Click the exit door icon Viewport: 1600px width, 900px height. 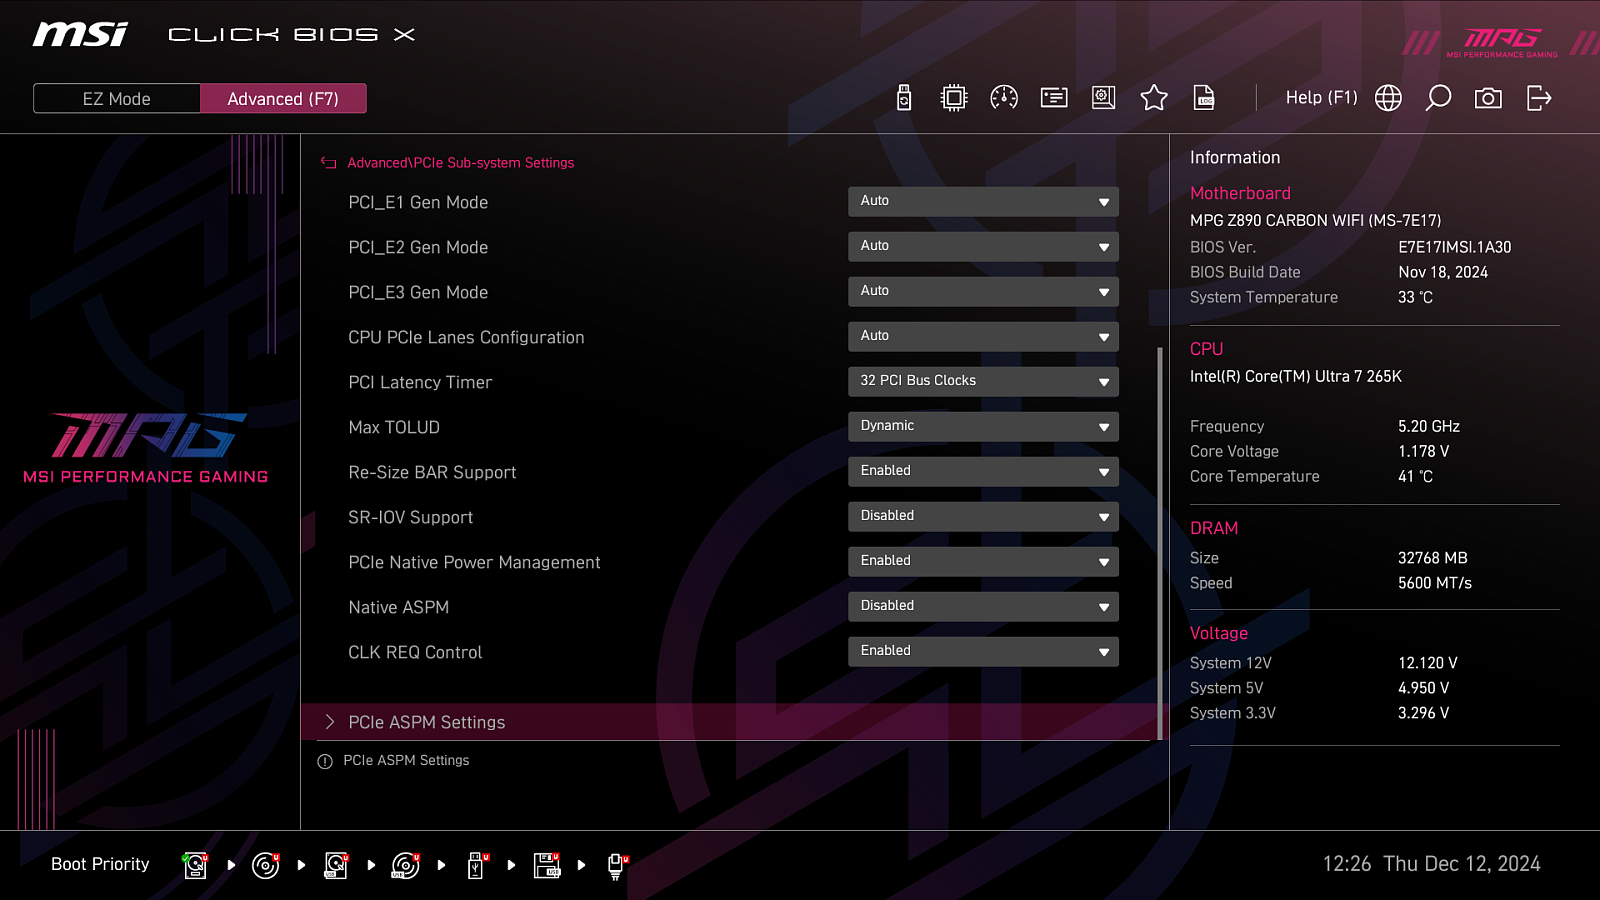click(1539, 98)
